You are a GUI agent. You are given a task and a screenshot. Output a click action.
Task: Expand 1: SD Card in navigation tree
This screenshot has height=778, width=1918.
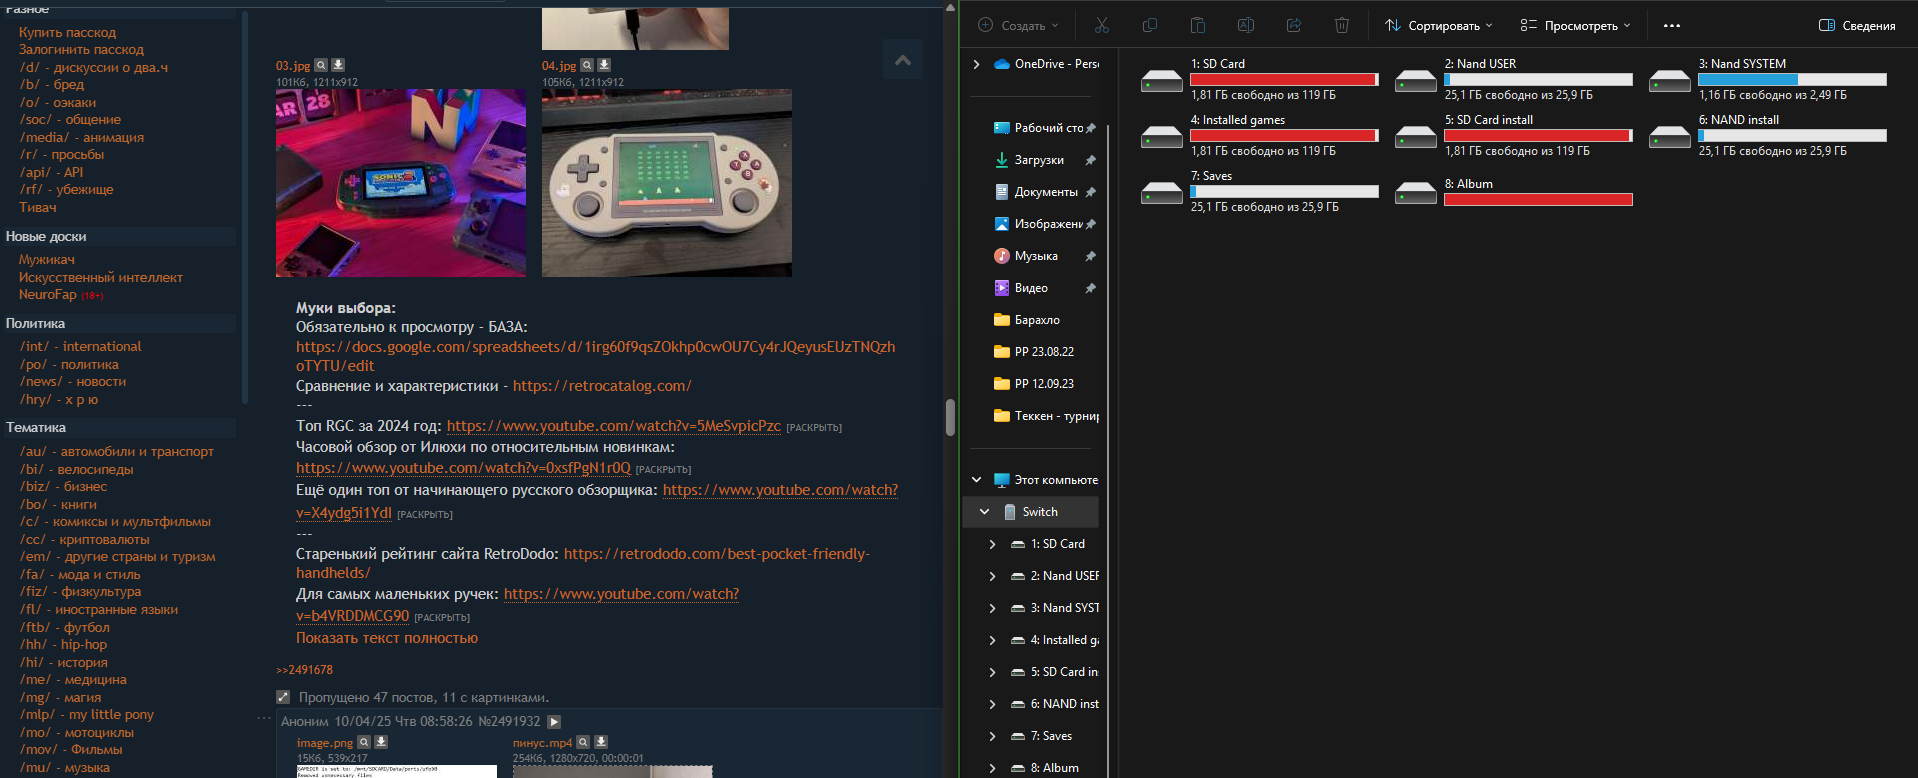[992, 544]
